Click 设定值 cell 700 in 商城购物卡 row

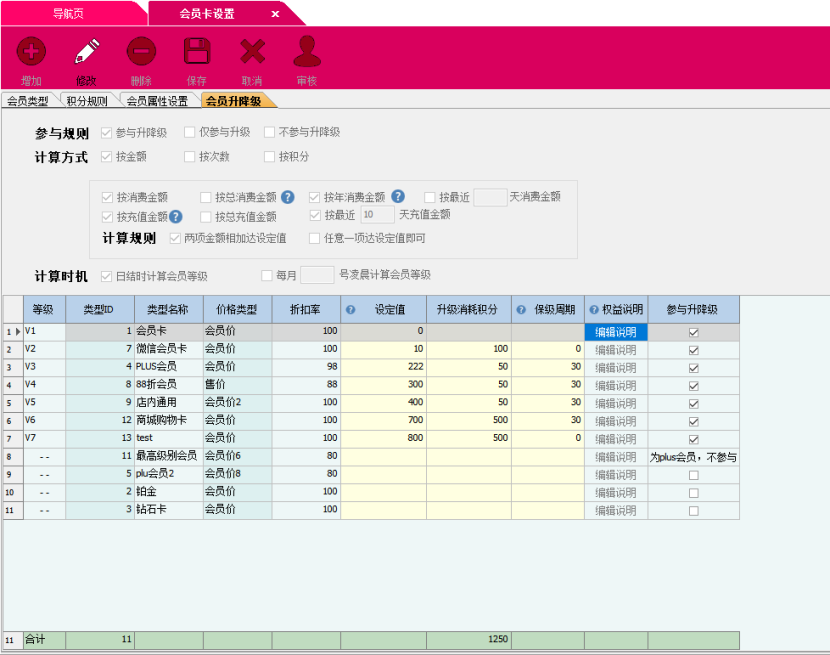pos(383,420)
